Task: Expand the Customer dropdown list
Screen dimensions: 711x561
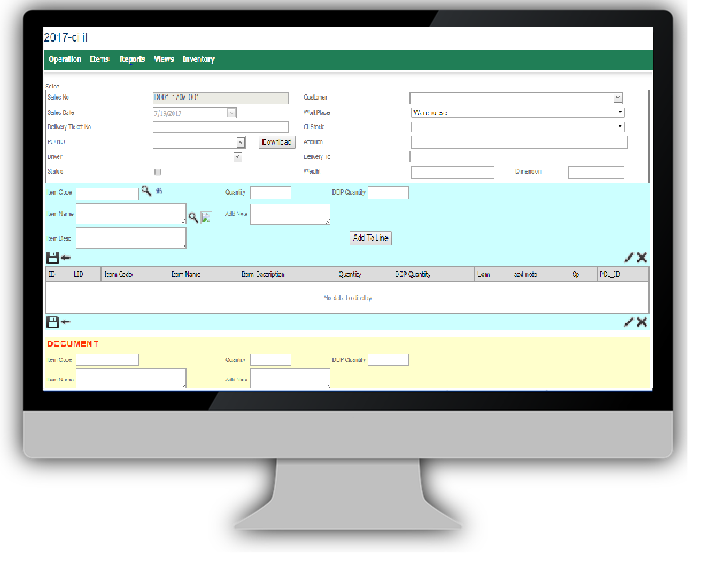Action: click(618, 98)
